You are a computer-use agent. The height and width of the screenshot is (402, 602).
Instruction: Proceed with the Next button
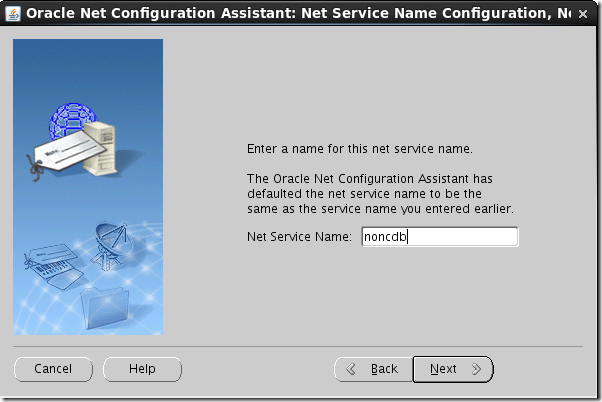click(x=453, y=369)
